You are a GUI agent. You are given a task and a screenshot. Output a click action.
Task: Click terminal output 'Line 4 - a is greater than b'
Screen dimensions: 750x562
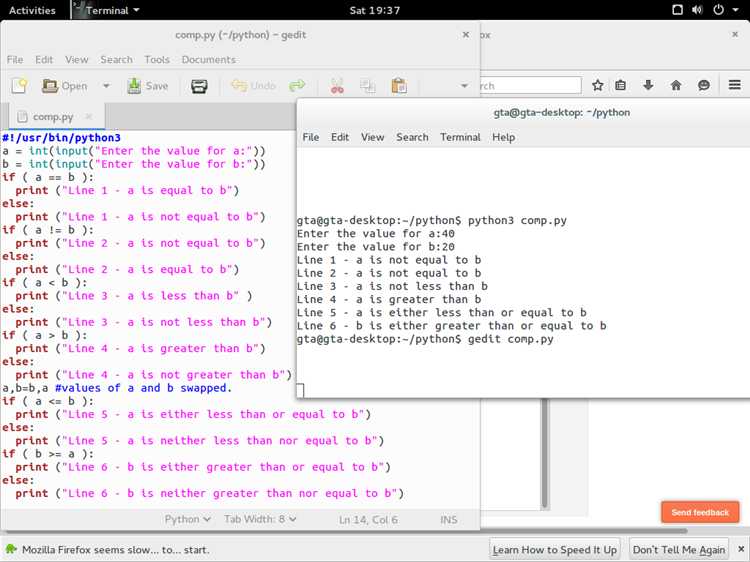(389, 300)
